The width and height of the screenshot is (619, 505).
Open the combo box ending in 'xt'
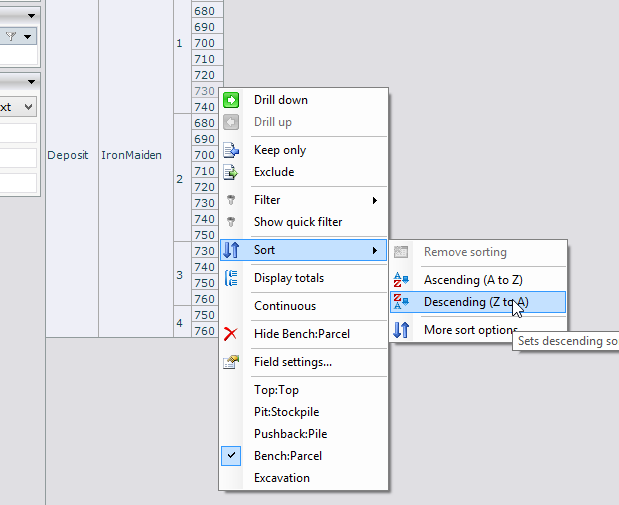(18, 107)
